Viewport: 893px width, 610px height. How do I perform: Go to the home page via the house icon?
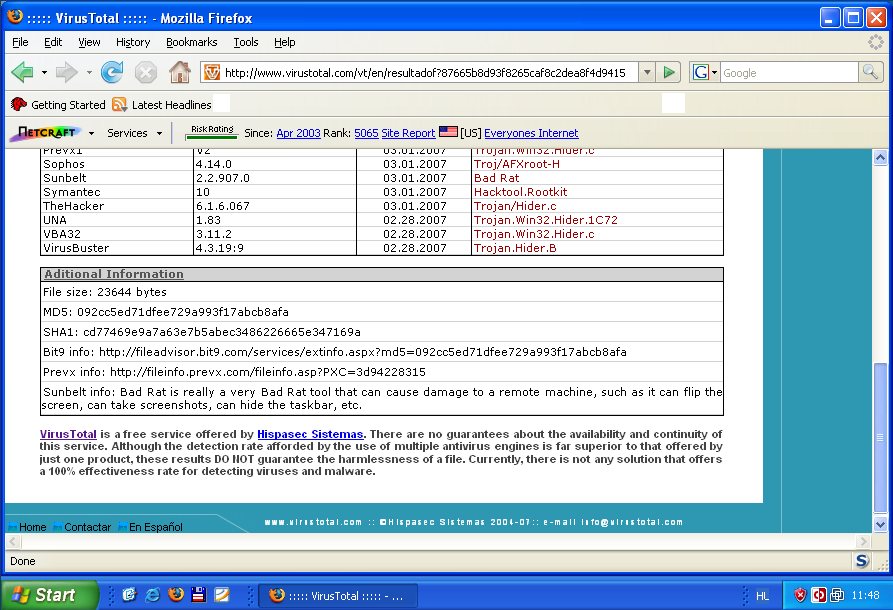pos(180,72)
